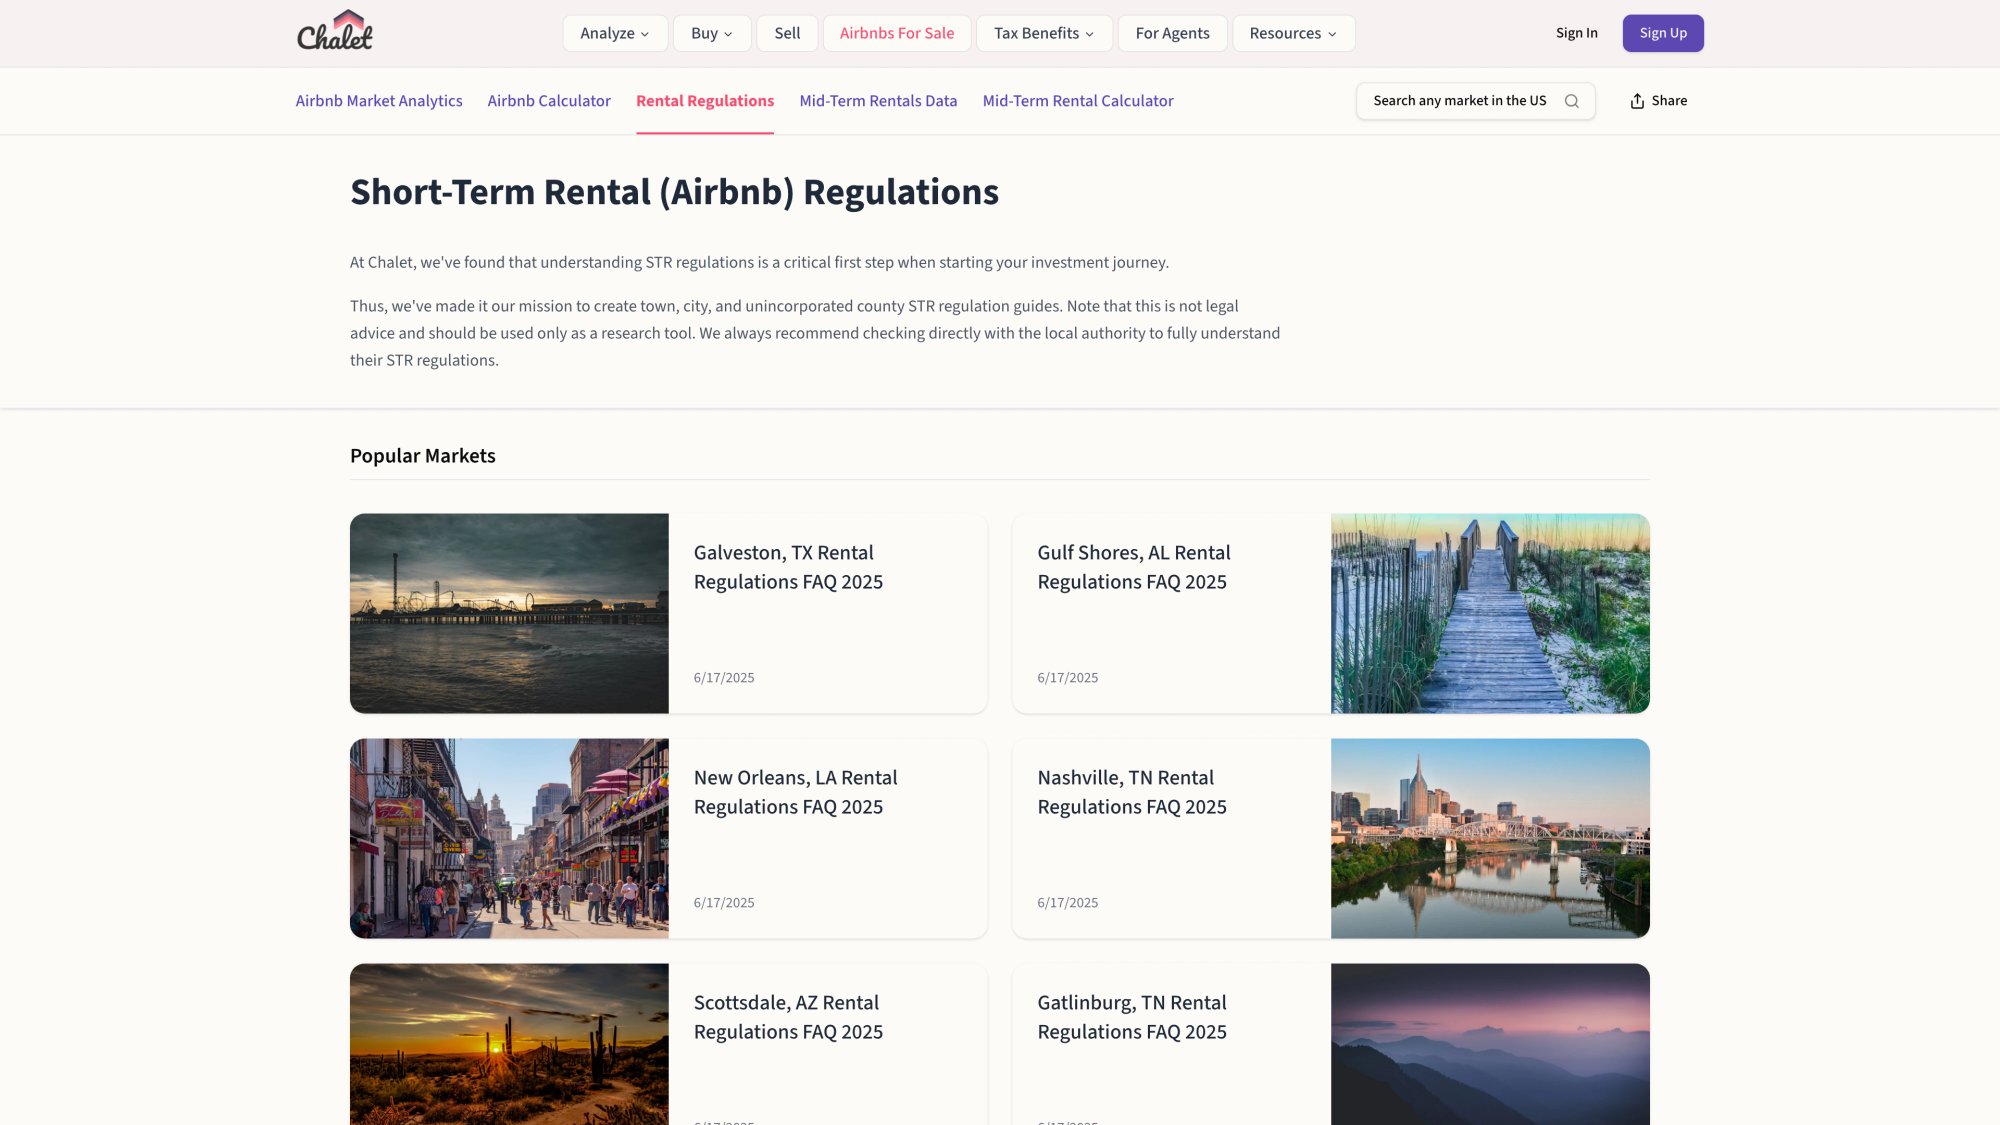Open the Airbnb Calculator page
Screen dimensions: 2000x1125
(x=548, y=101)
